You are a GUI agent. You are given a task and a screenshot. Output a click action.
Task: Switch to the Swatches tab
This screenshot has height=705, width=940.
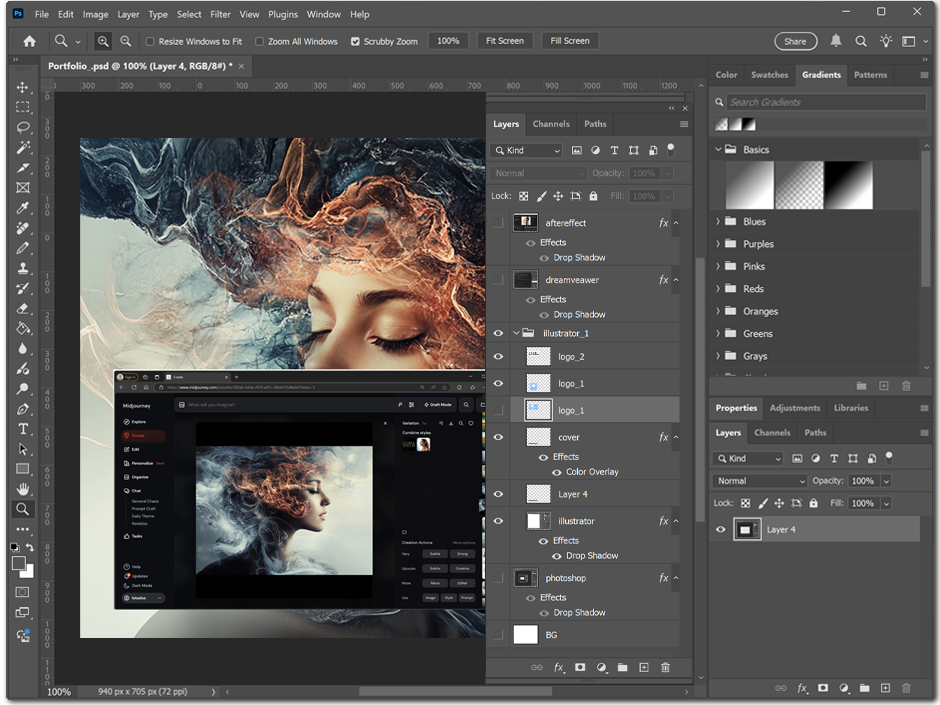[x=769, y=74]
